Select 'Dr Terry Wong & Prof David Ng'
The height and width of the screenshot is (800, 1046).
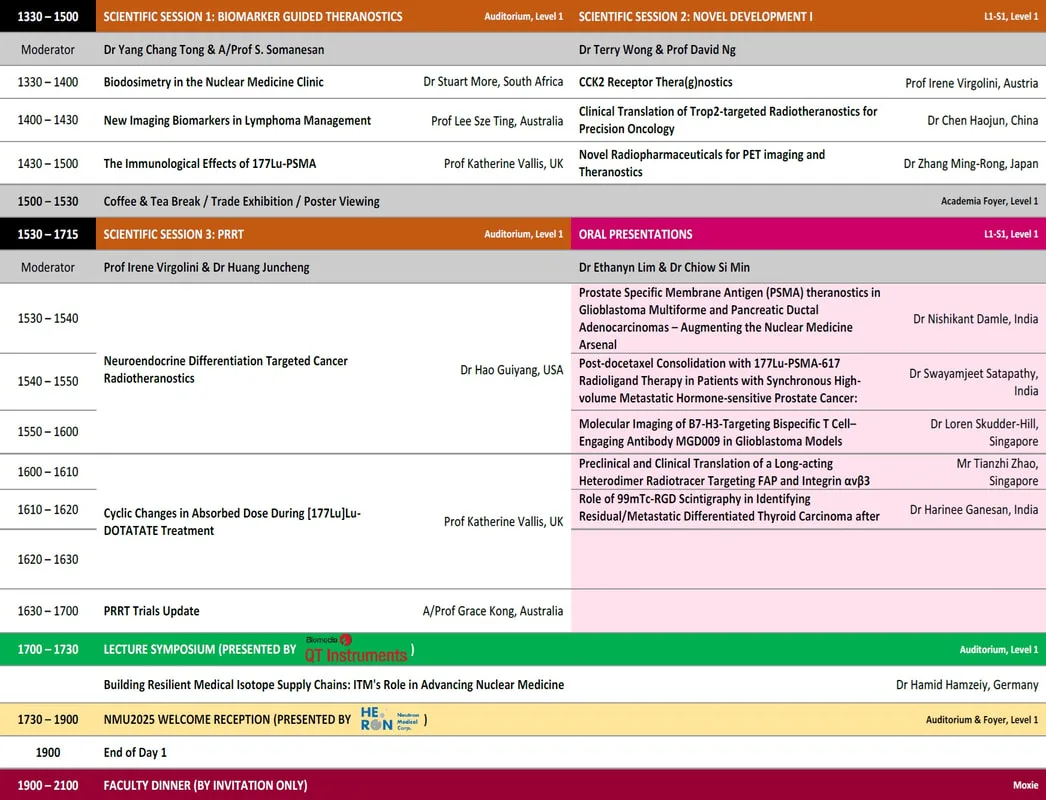click(657, 49)
